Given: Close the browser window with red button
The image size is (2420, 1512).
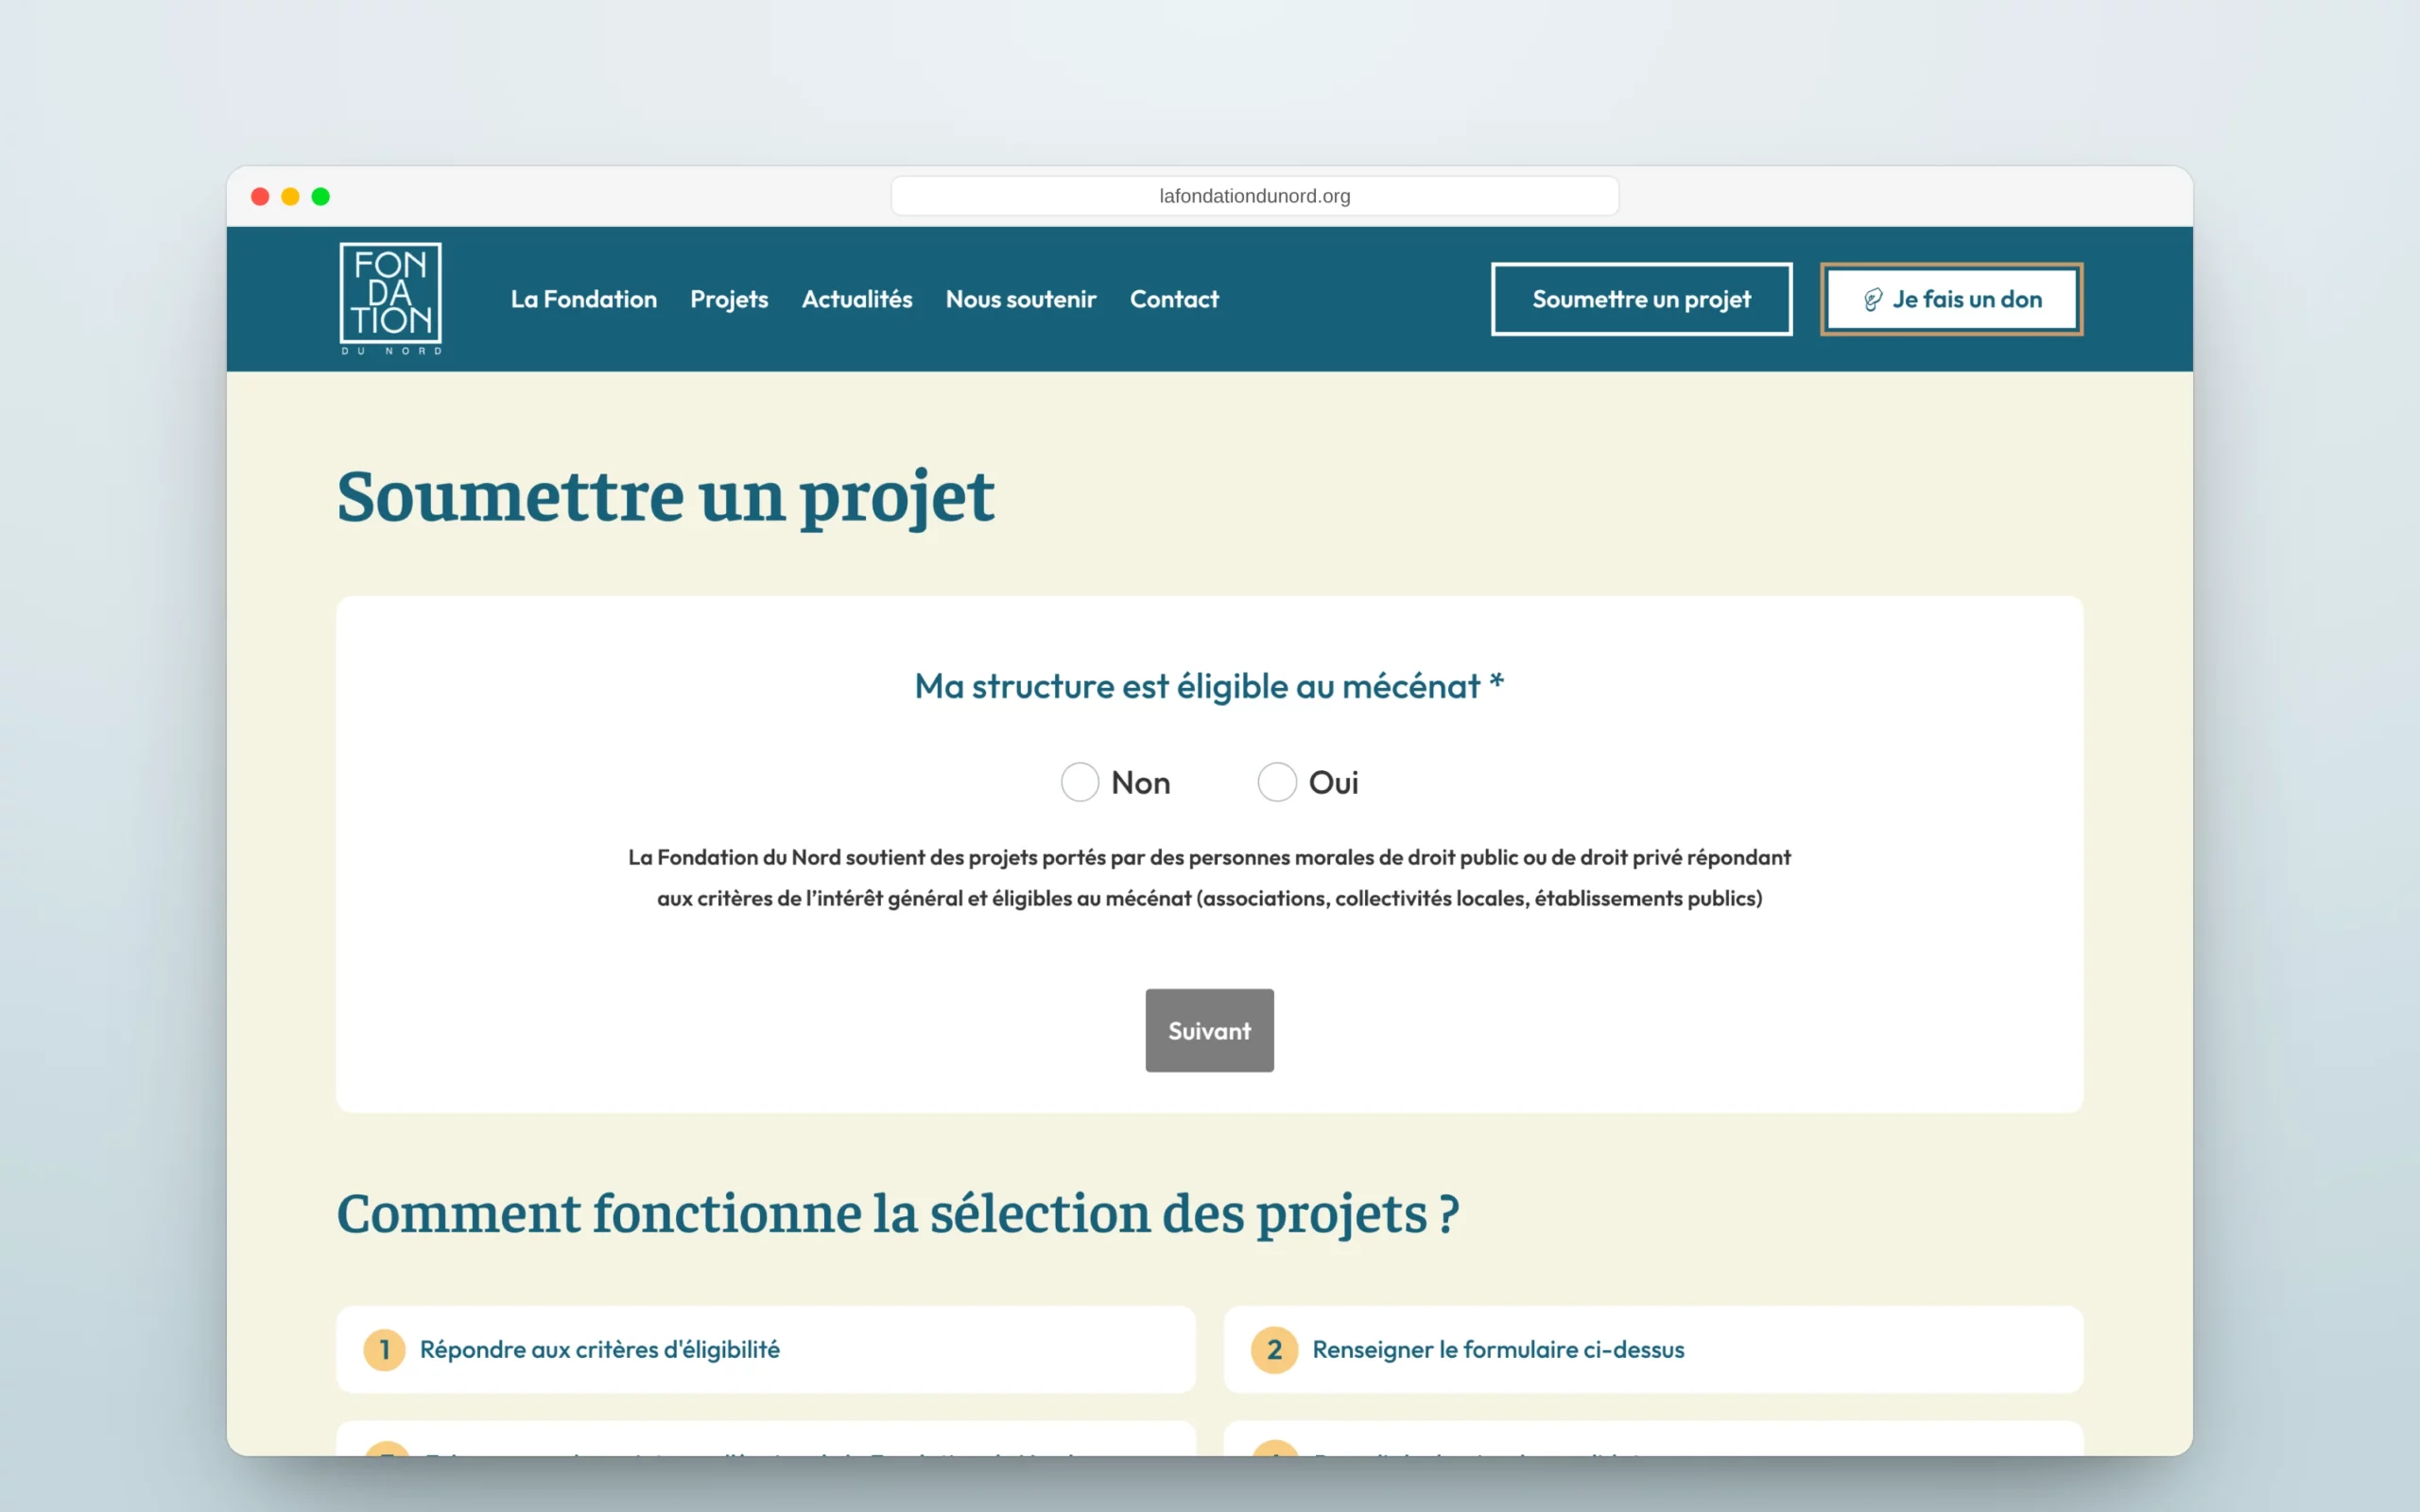Looking at the screenshot, I should pyautogui.click(x=260, y=196).
